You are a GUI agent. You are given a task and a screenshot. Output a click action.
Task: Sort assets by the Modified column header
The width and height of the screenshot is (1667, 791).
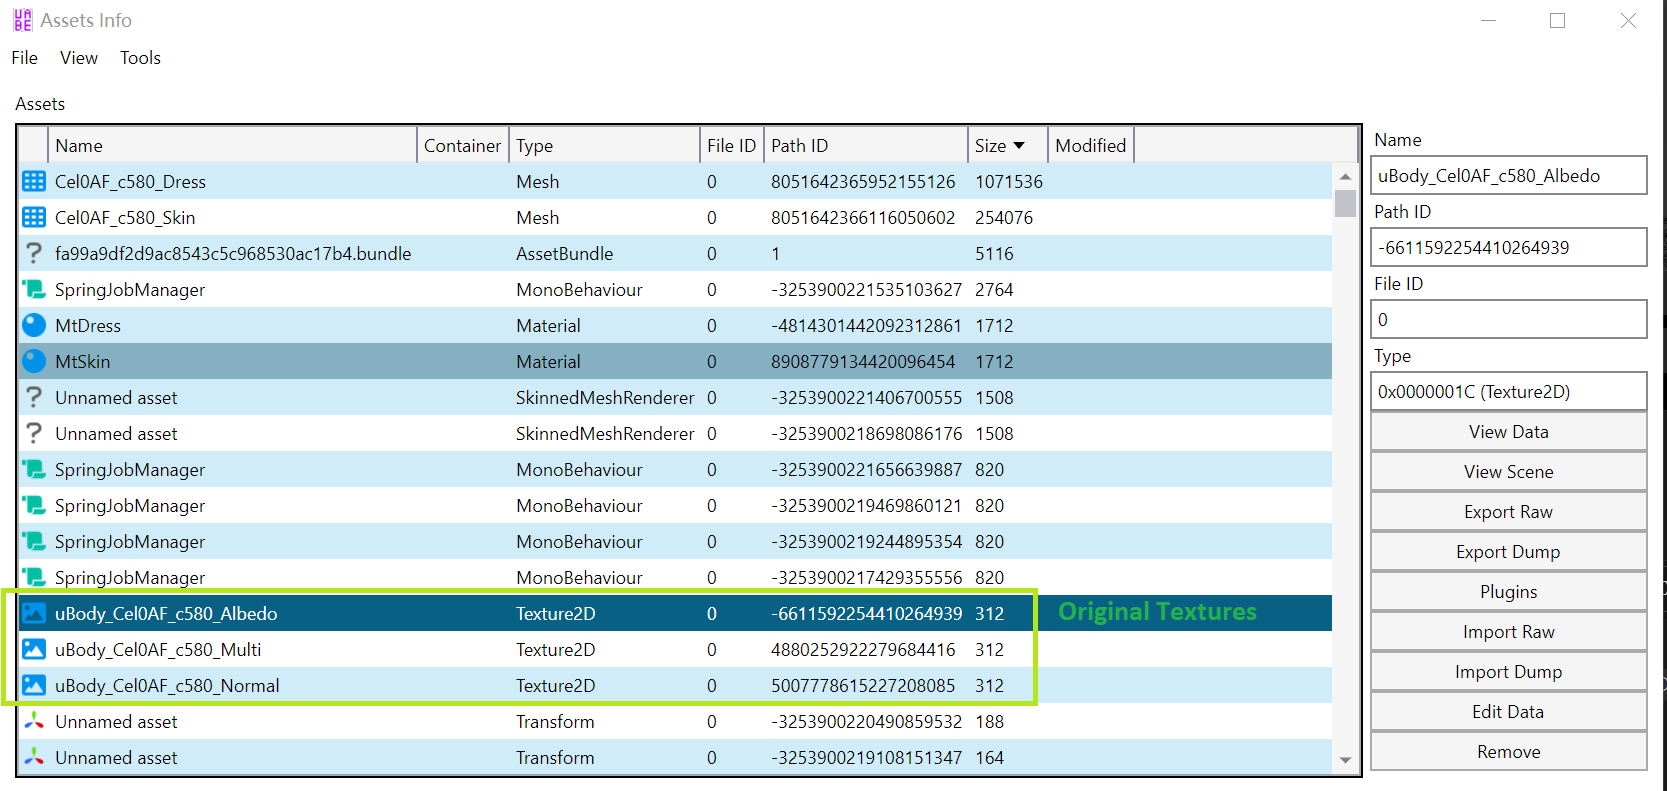click(x=1090, y=145)
